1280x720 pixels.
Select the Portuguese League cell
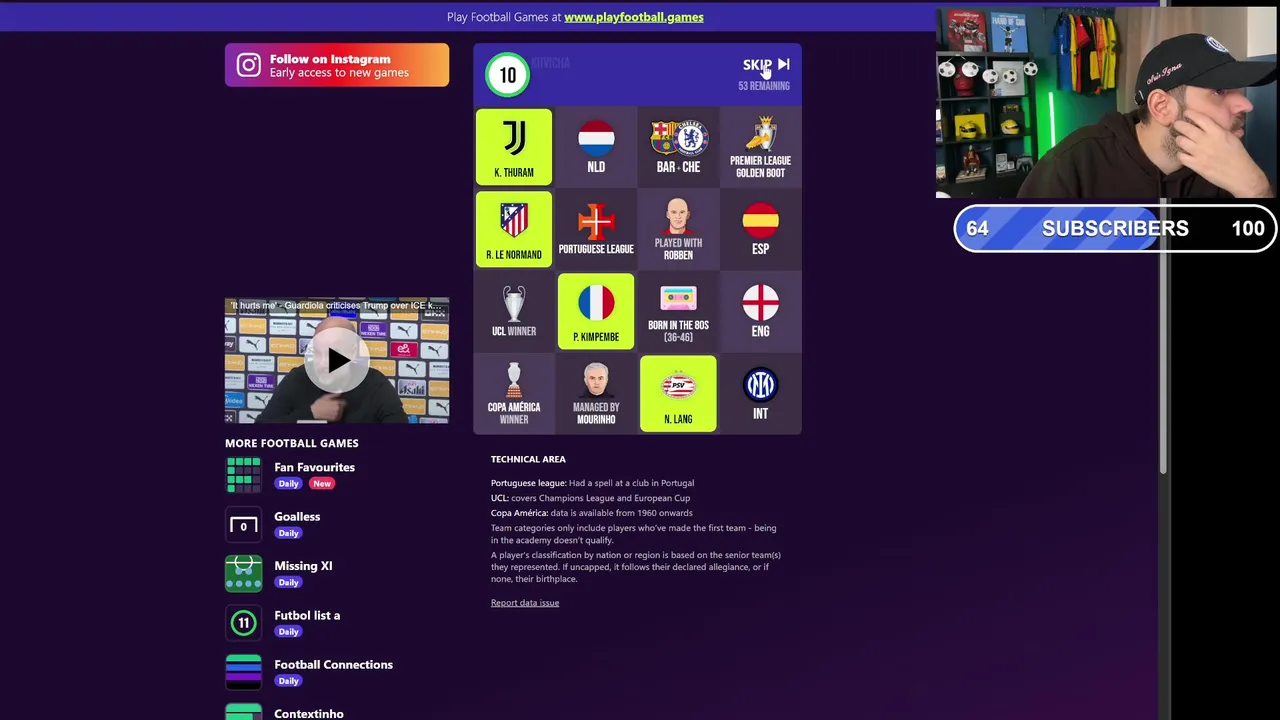click(596, 229)
